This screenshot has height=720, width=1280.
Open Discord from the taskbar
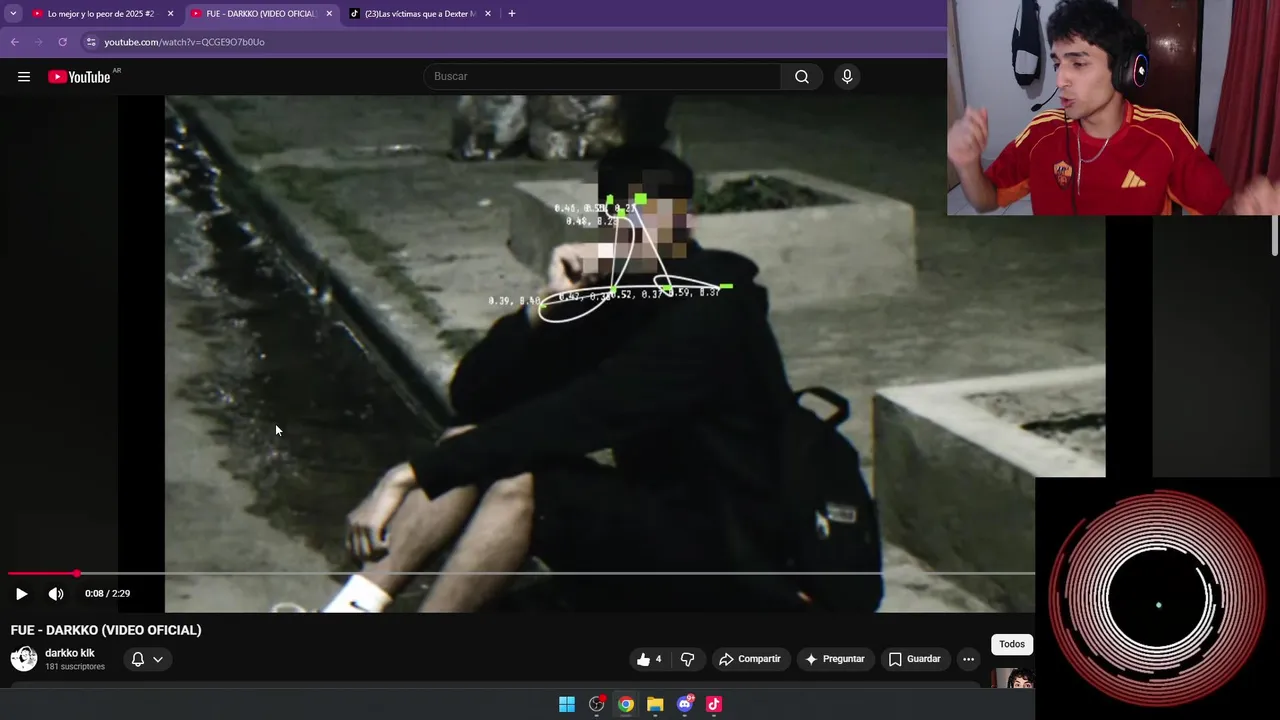click(x=685, y=704)
